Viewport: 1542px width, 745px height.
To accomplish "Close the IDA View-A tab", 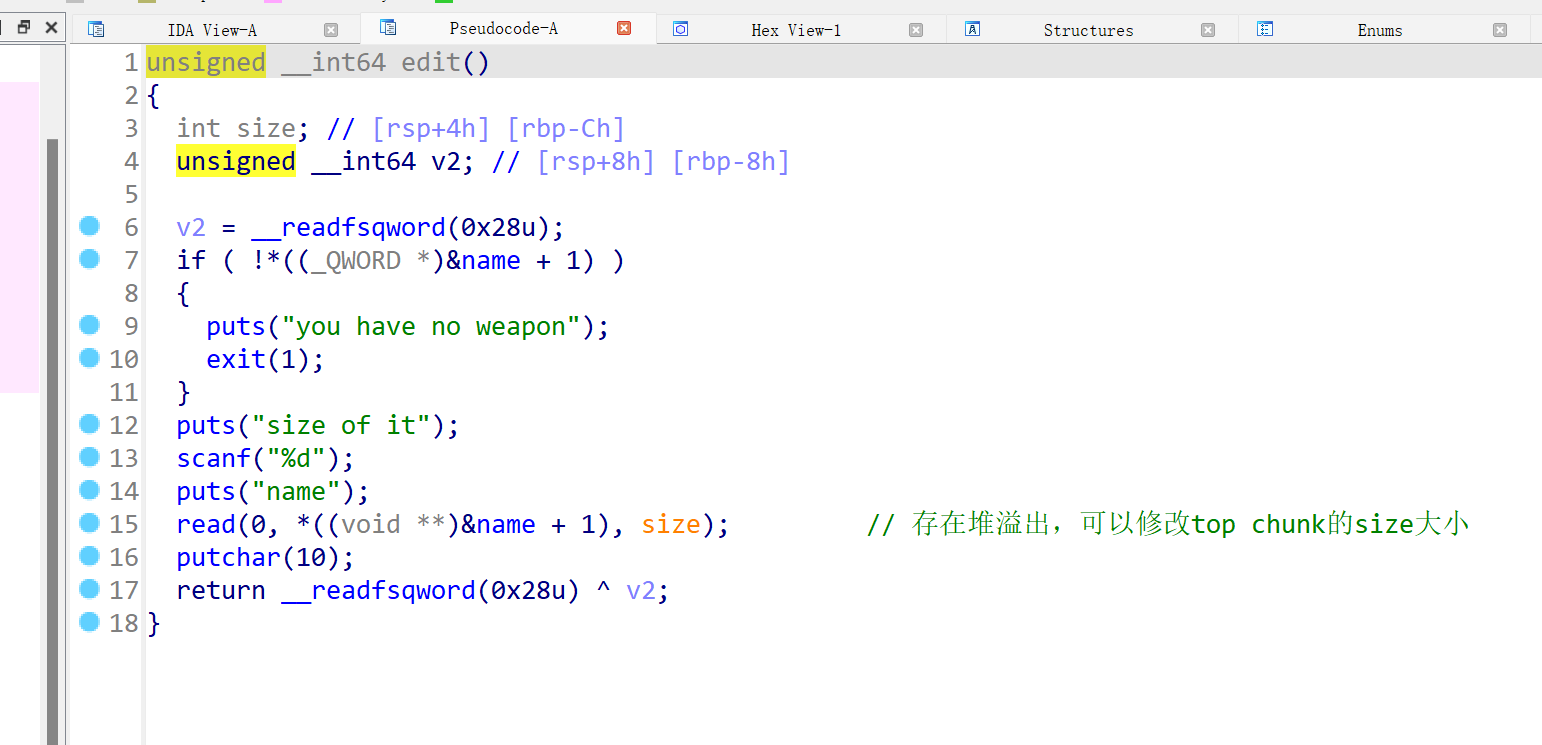I will 331,30.
